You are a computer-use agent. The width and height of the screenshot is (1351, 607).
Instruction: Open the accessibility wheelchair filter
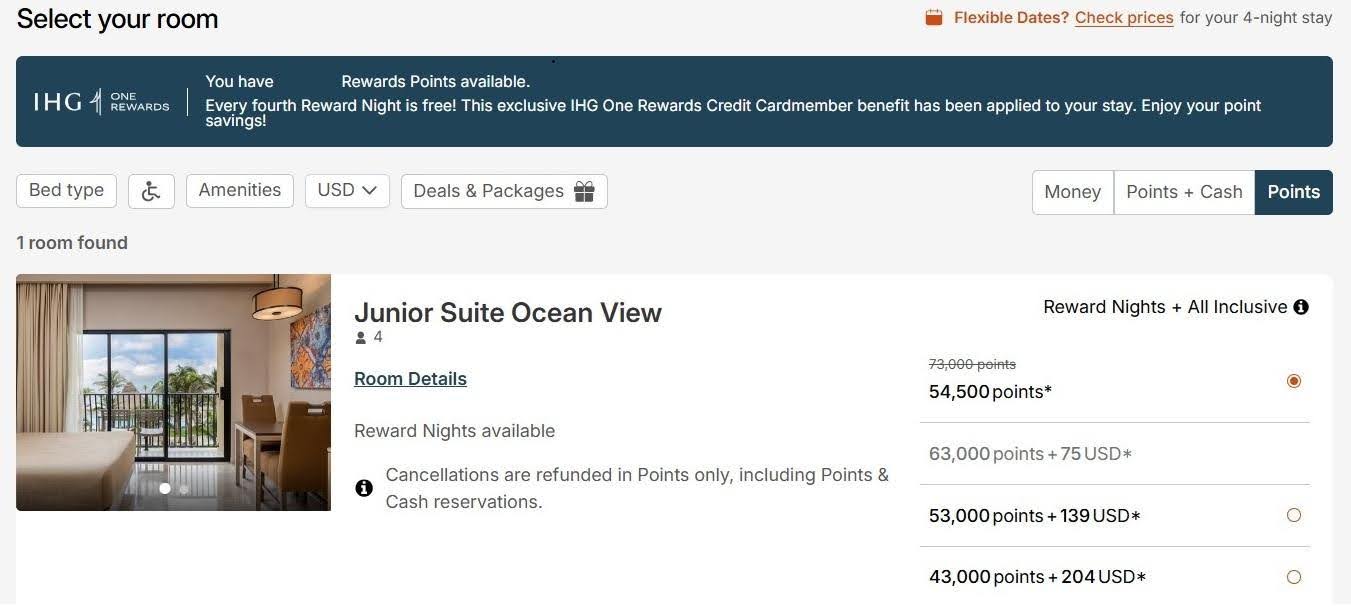coord(151,191)
